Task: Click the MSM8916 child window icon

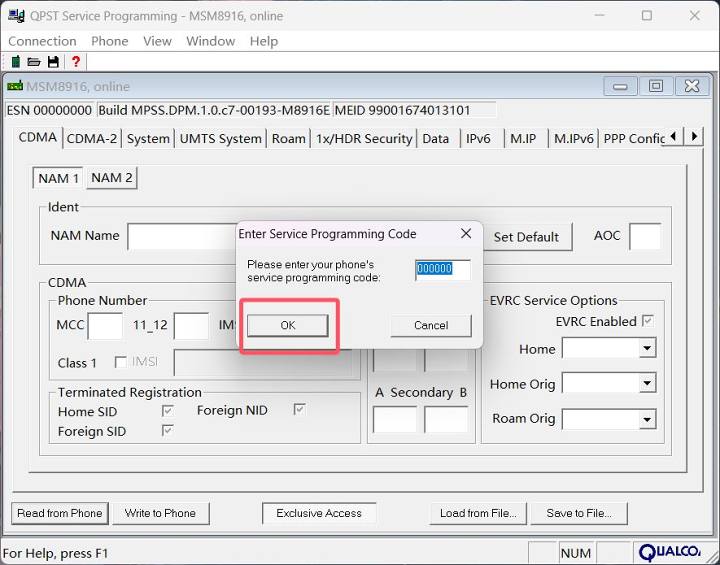Action: (x=14, y=87)
